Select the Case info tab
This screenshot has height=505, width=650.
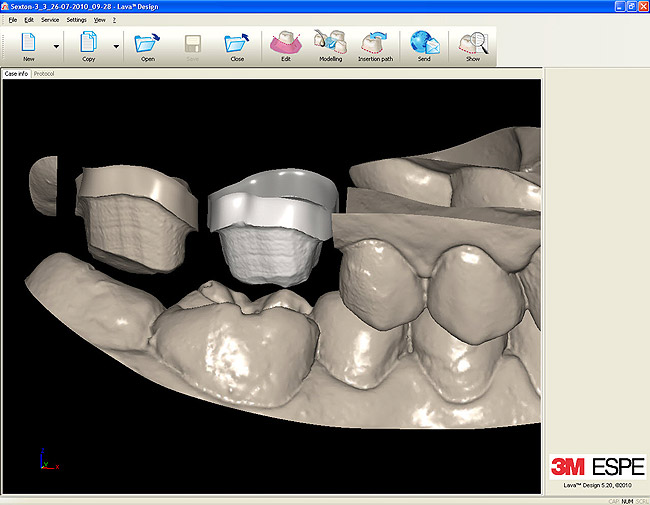click(x=16, y=74)
